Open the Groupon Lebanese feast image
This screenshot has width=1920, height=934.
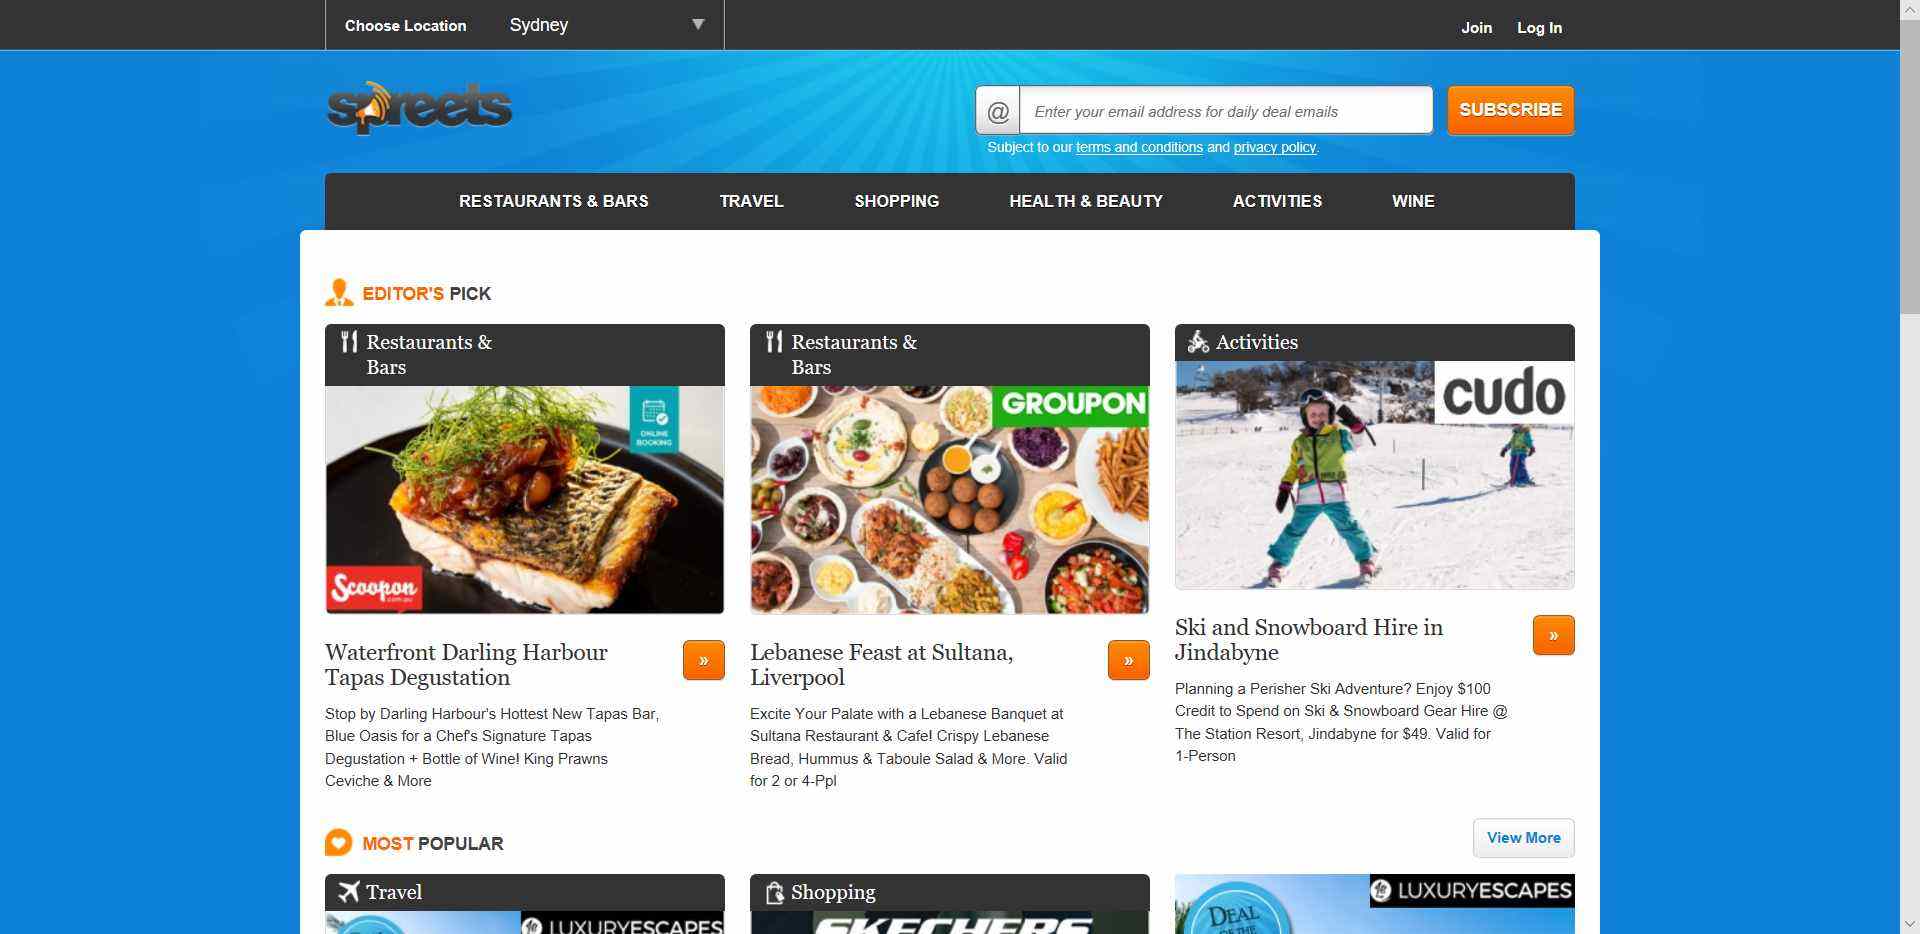(x=949, y=500)
